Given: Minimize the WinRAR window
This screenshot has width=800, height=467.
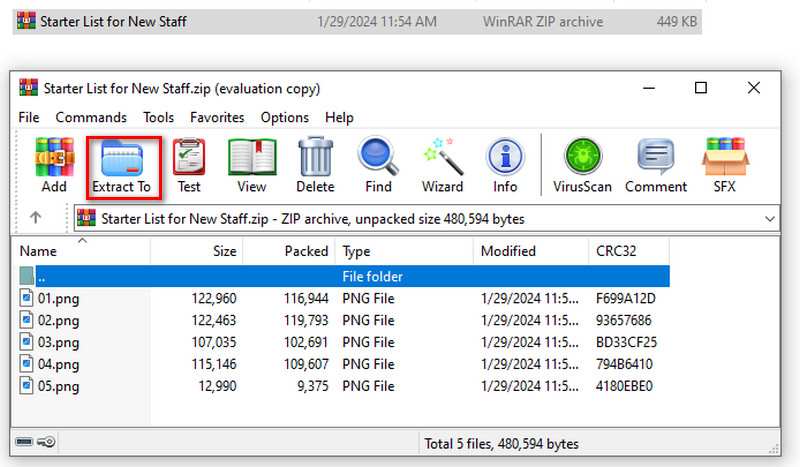Looking at the screenshot, I should click(x=648, y=88).
